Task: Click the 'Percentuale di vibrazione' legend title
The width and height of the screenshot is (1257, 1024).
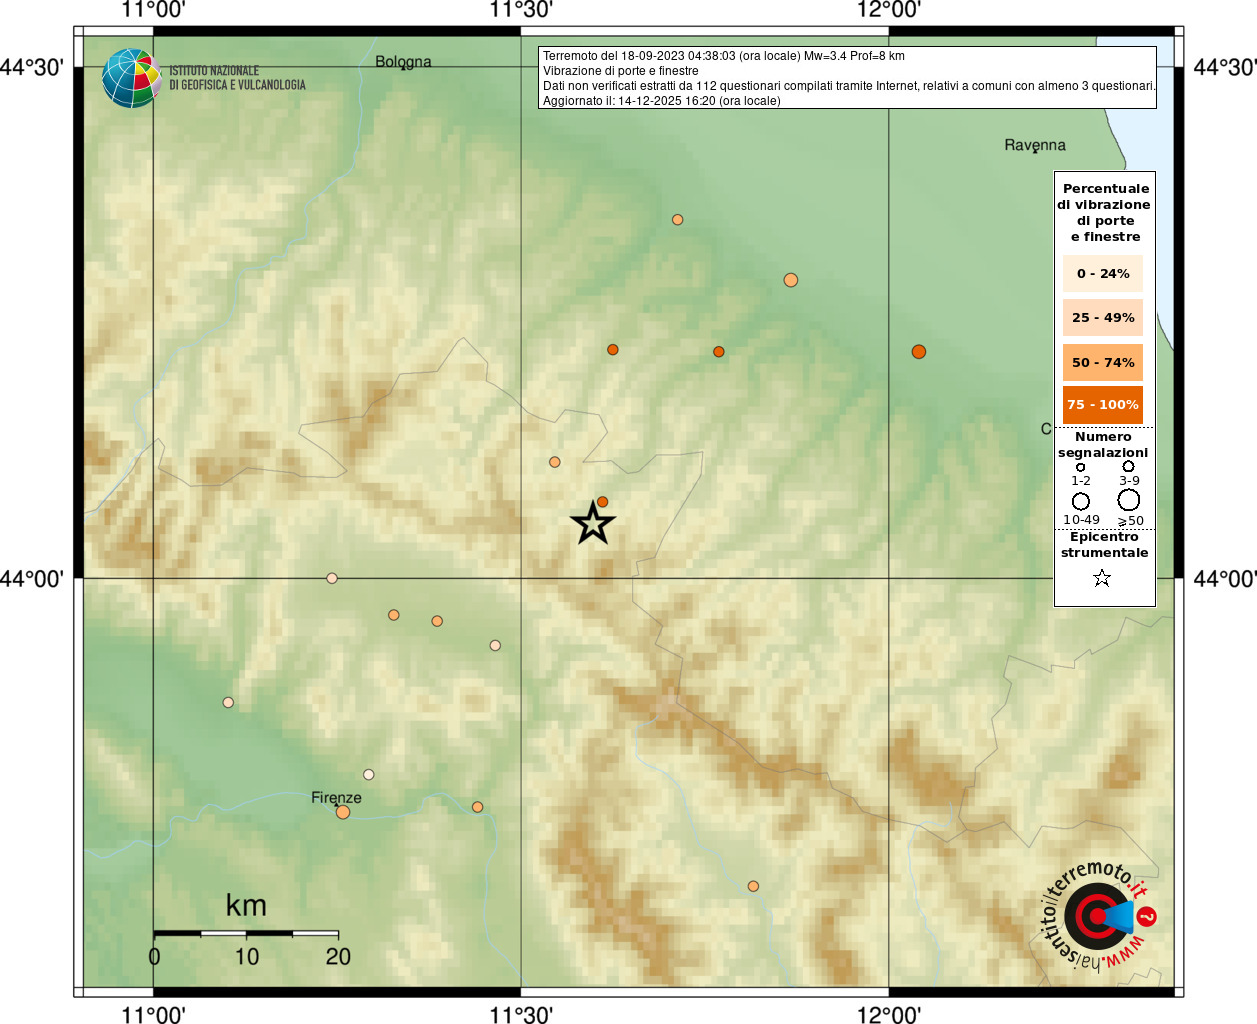Action: pos(1104,213)
